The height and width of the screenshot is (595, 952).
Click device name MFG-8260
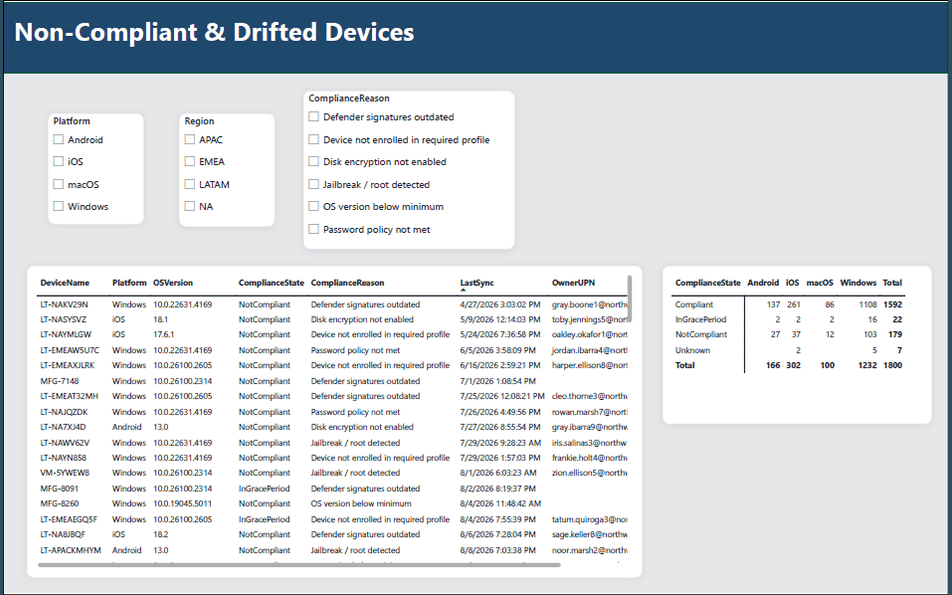pyautogui.click(x=60, y=503)
